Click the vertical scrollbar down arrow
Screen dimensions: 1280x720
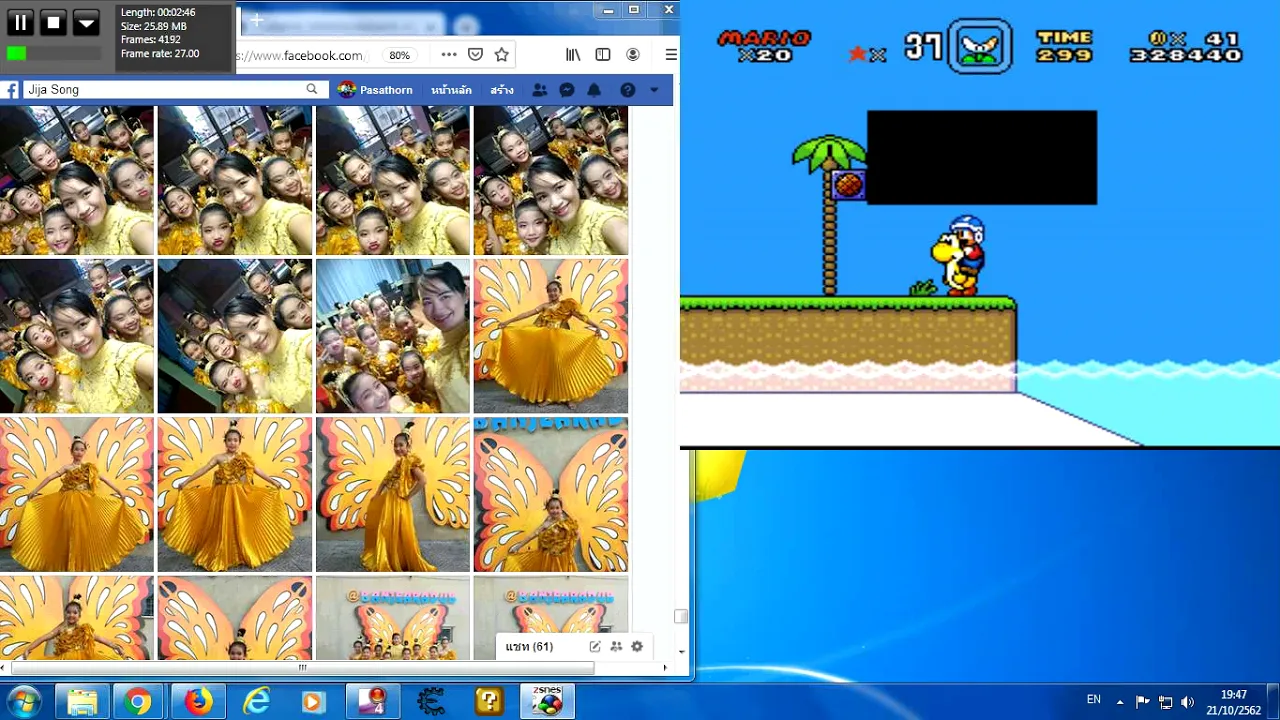coord(682,652)
